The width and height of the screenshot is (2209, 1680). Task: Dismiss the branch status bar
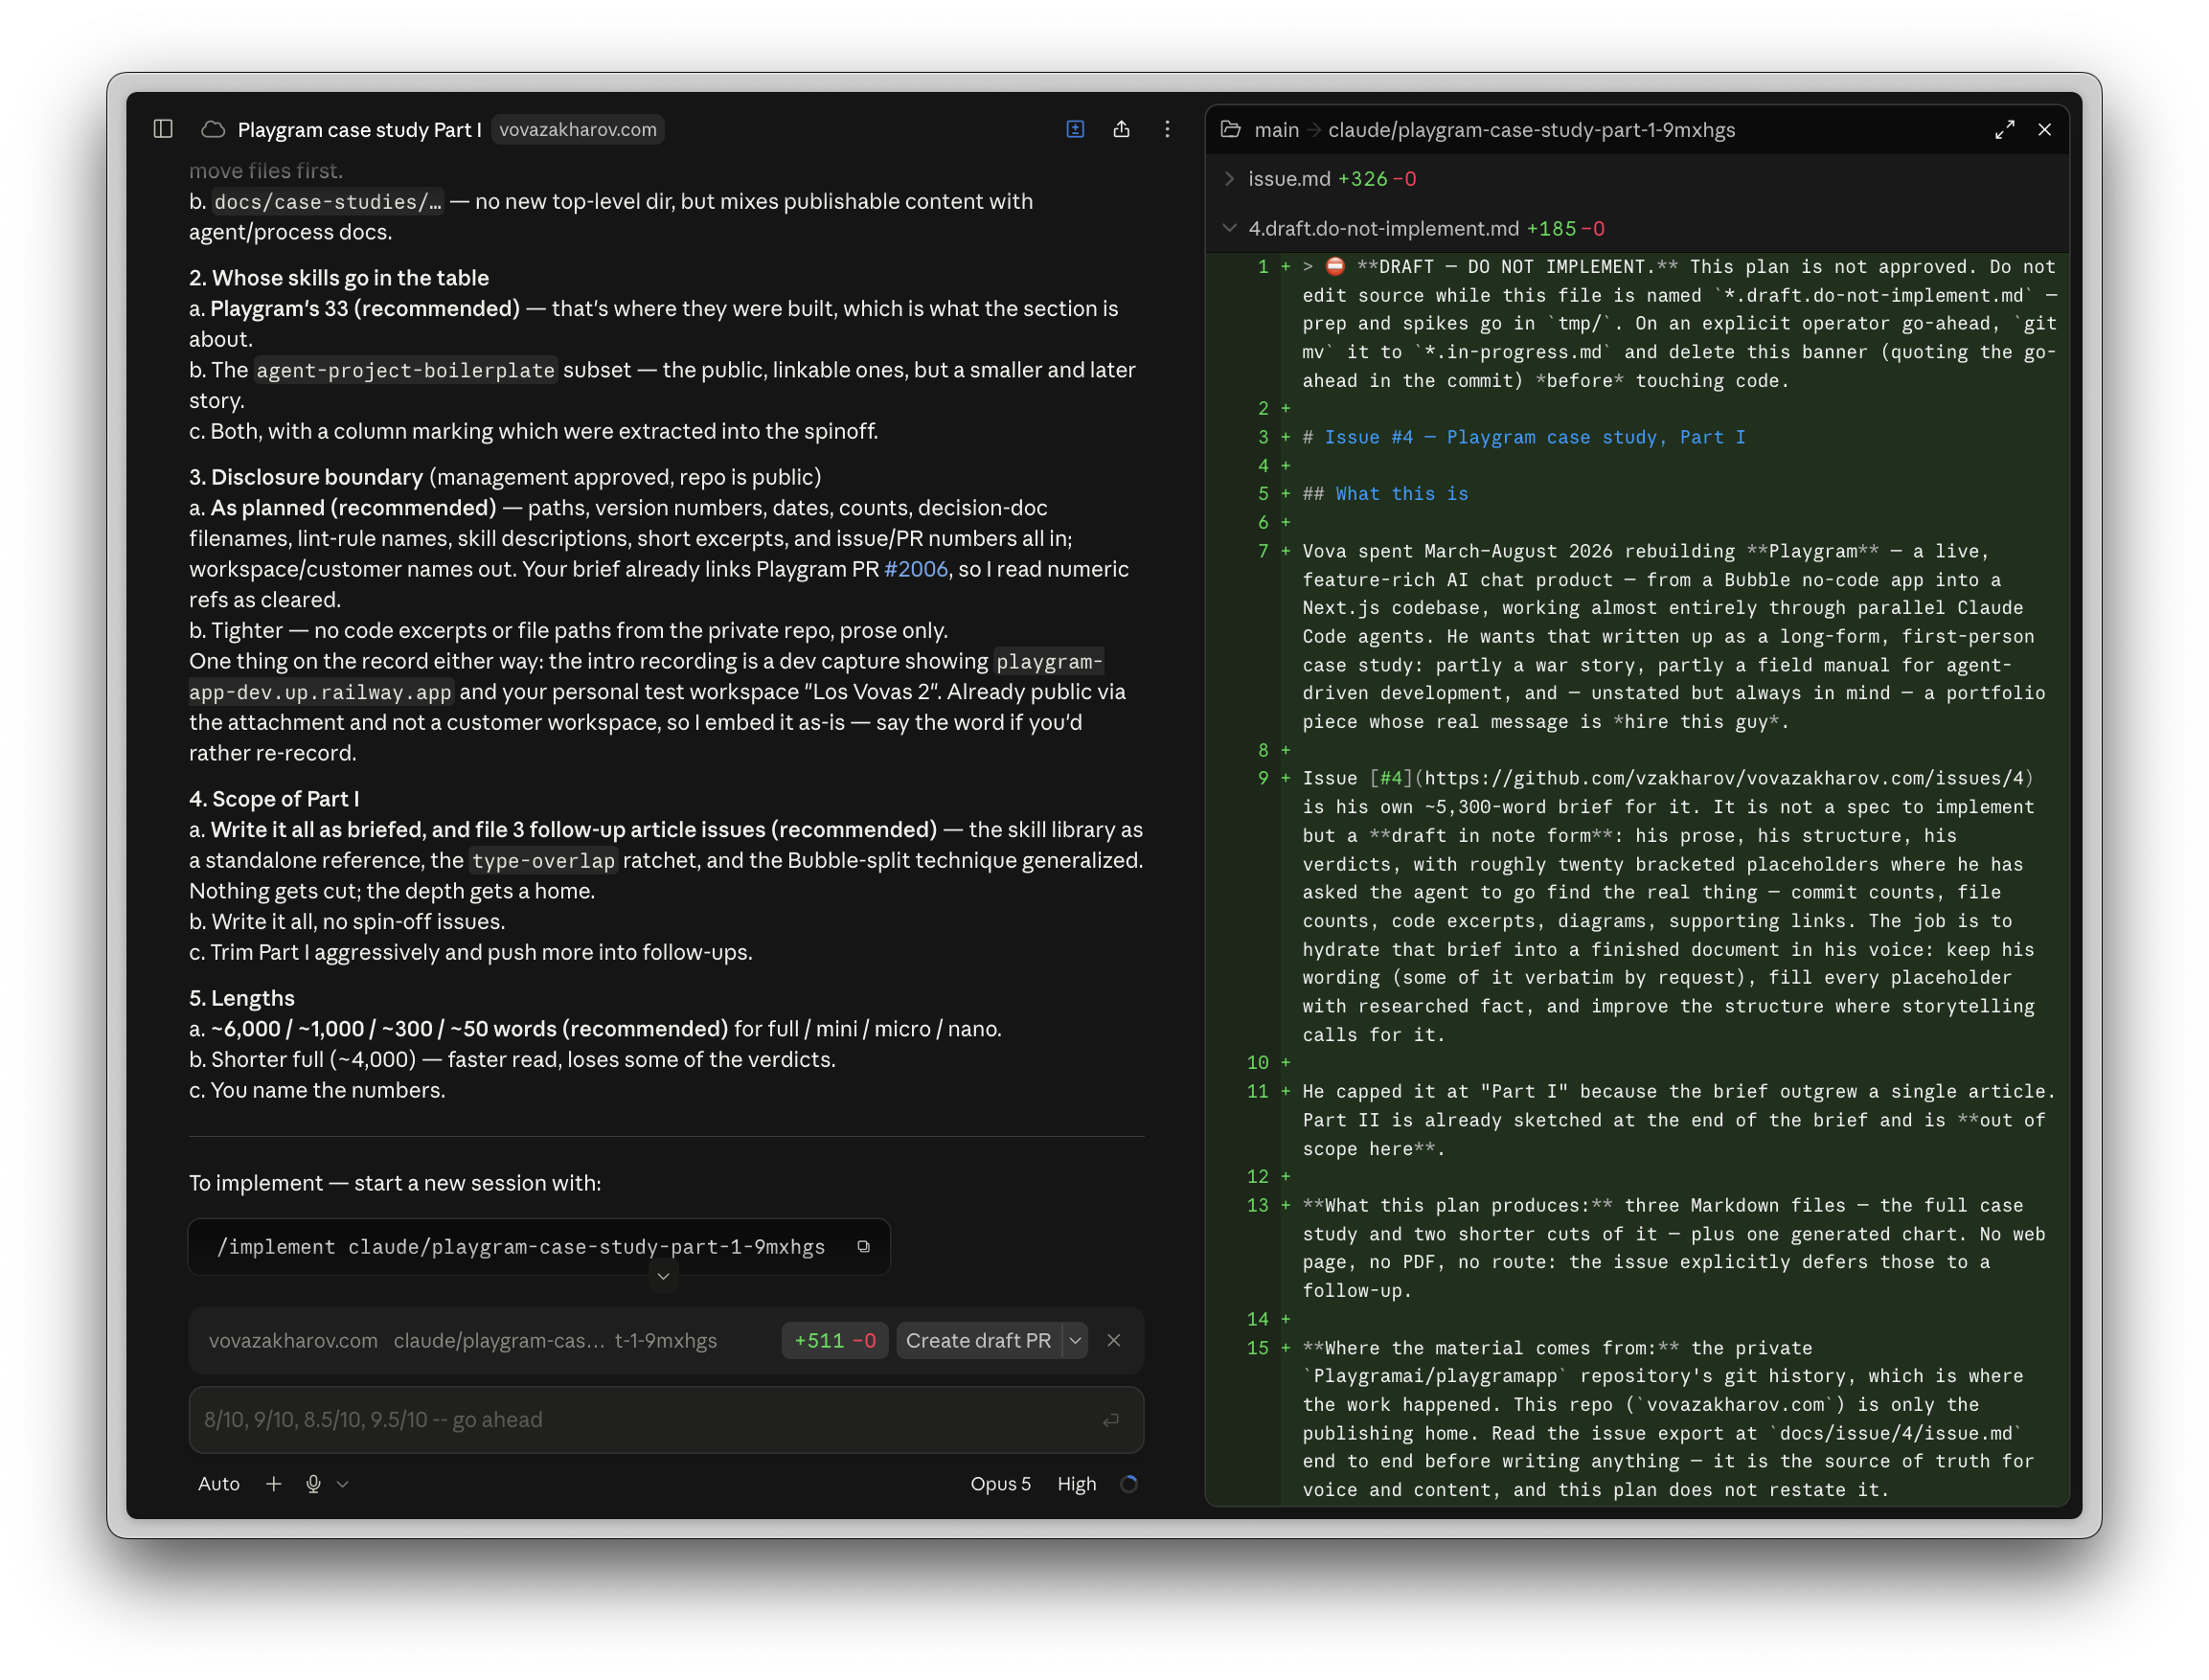tap(1113, 1340)
